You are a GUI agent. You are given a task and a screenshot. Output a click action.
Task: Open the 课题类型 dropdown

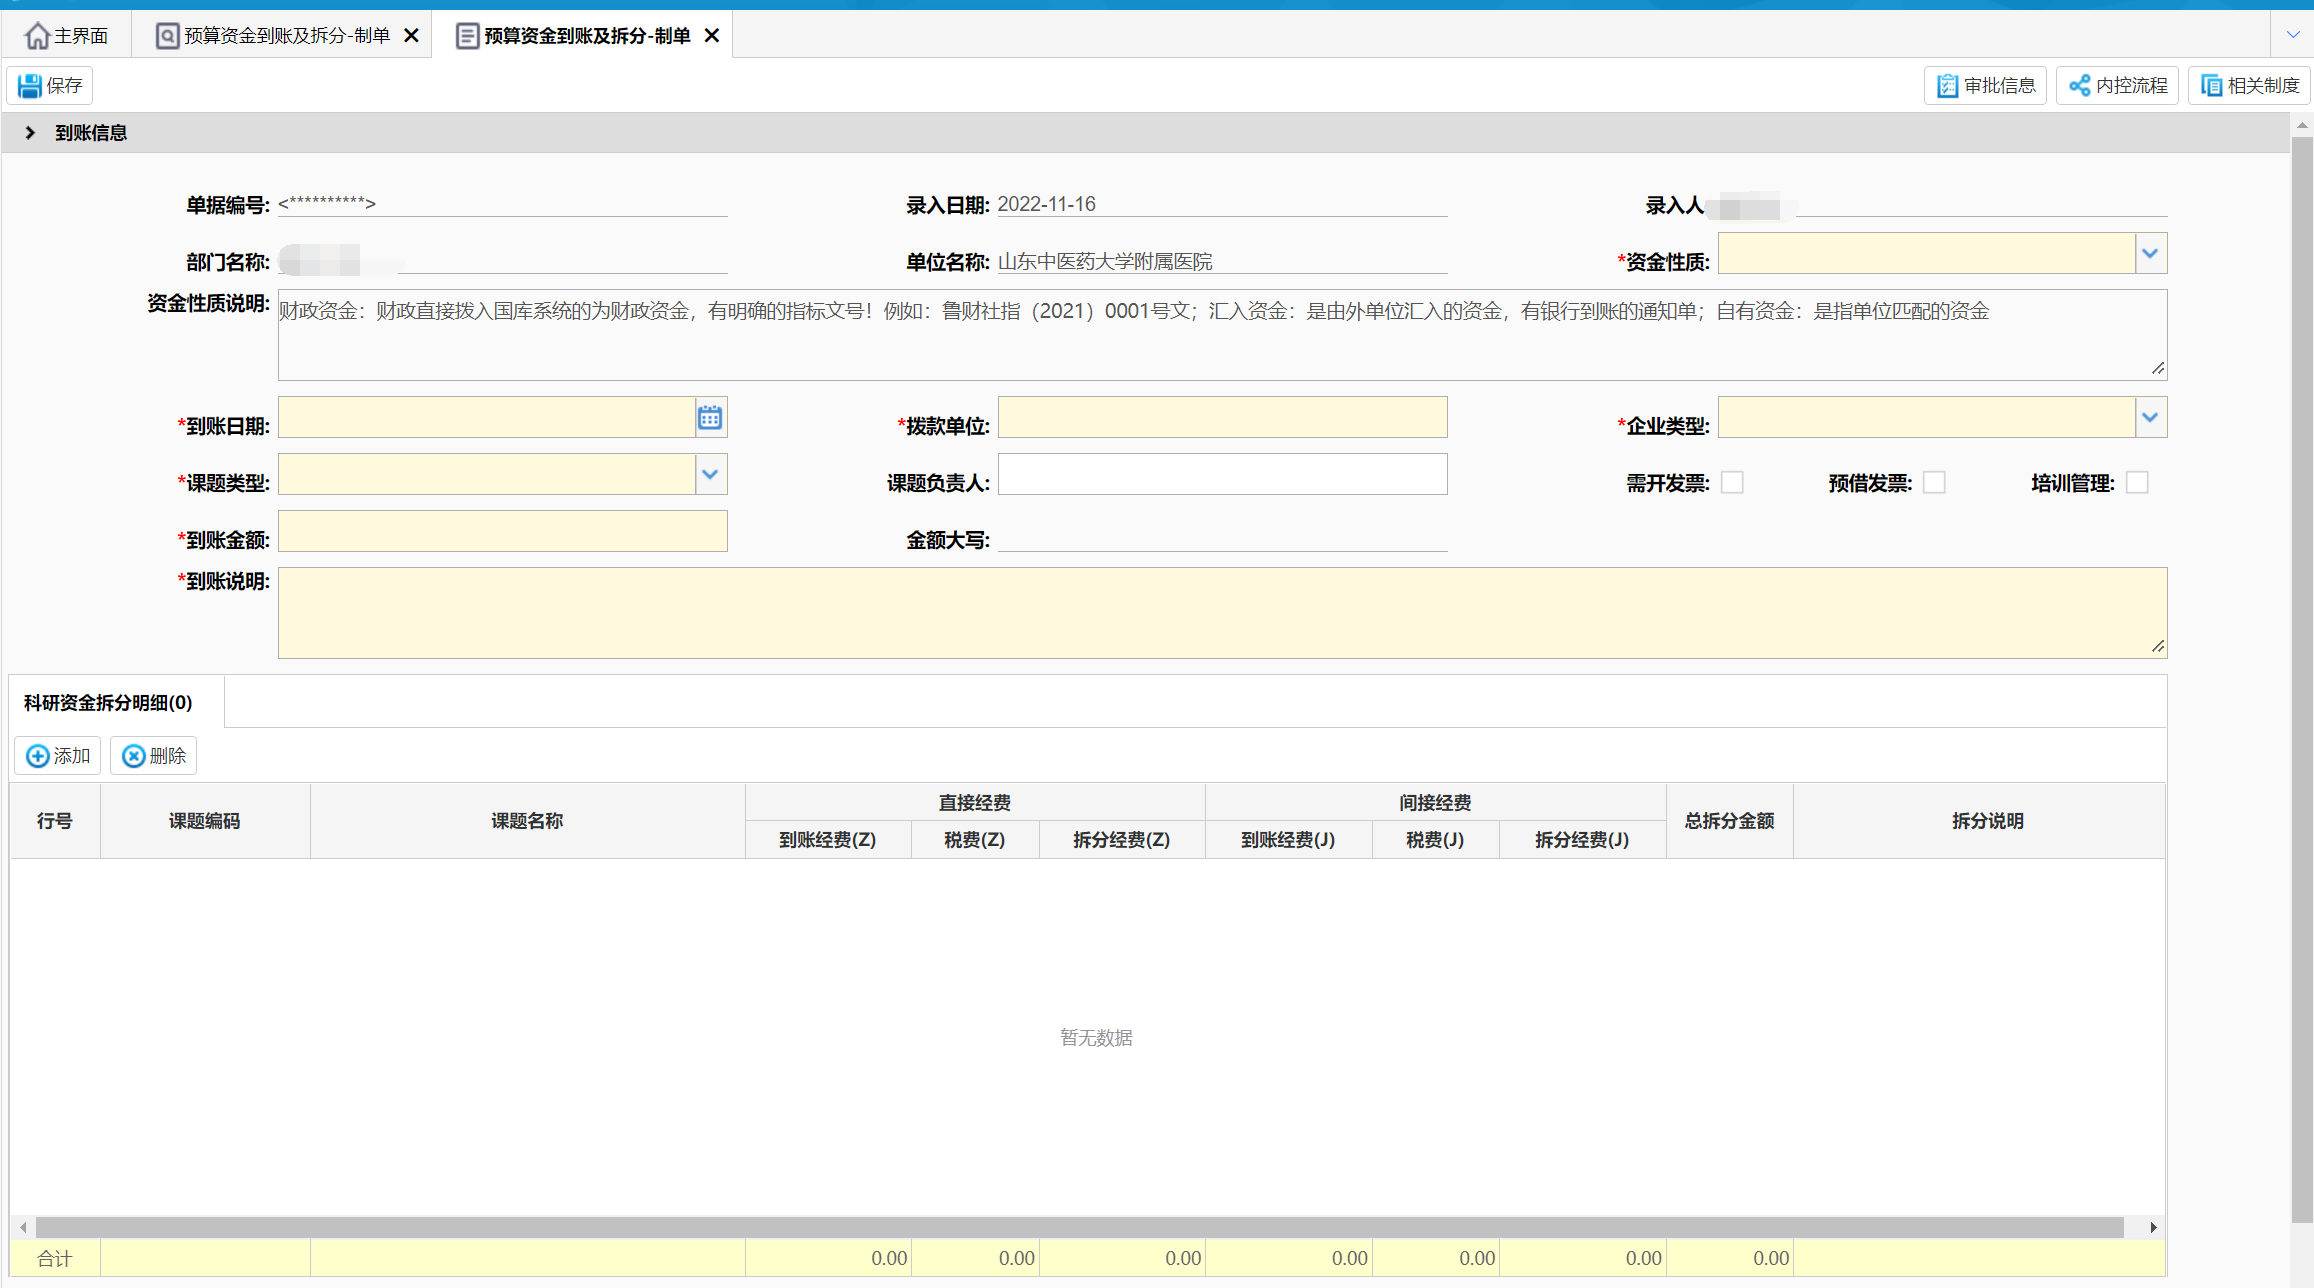coord(710,475)
